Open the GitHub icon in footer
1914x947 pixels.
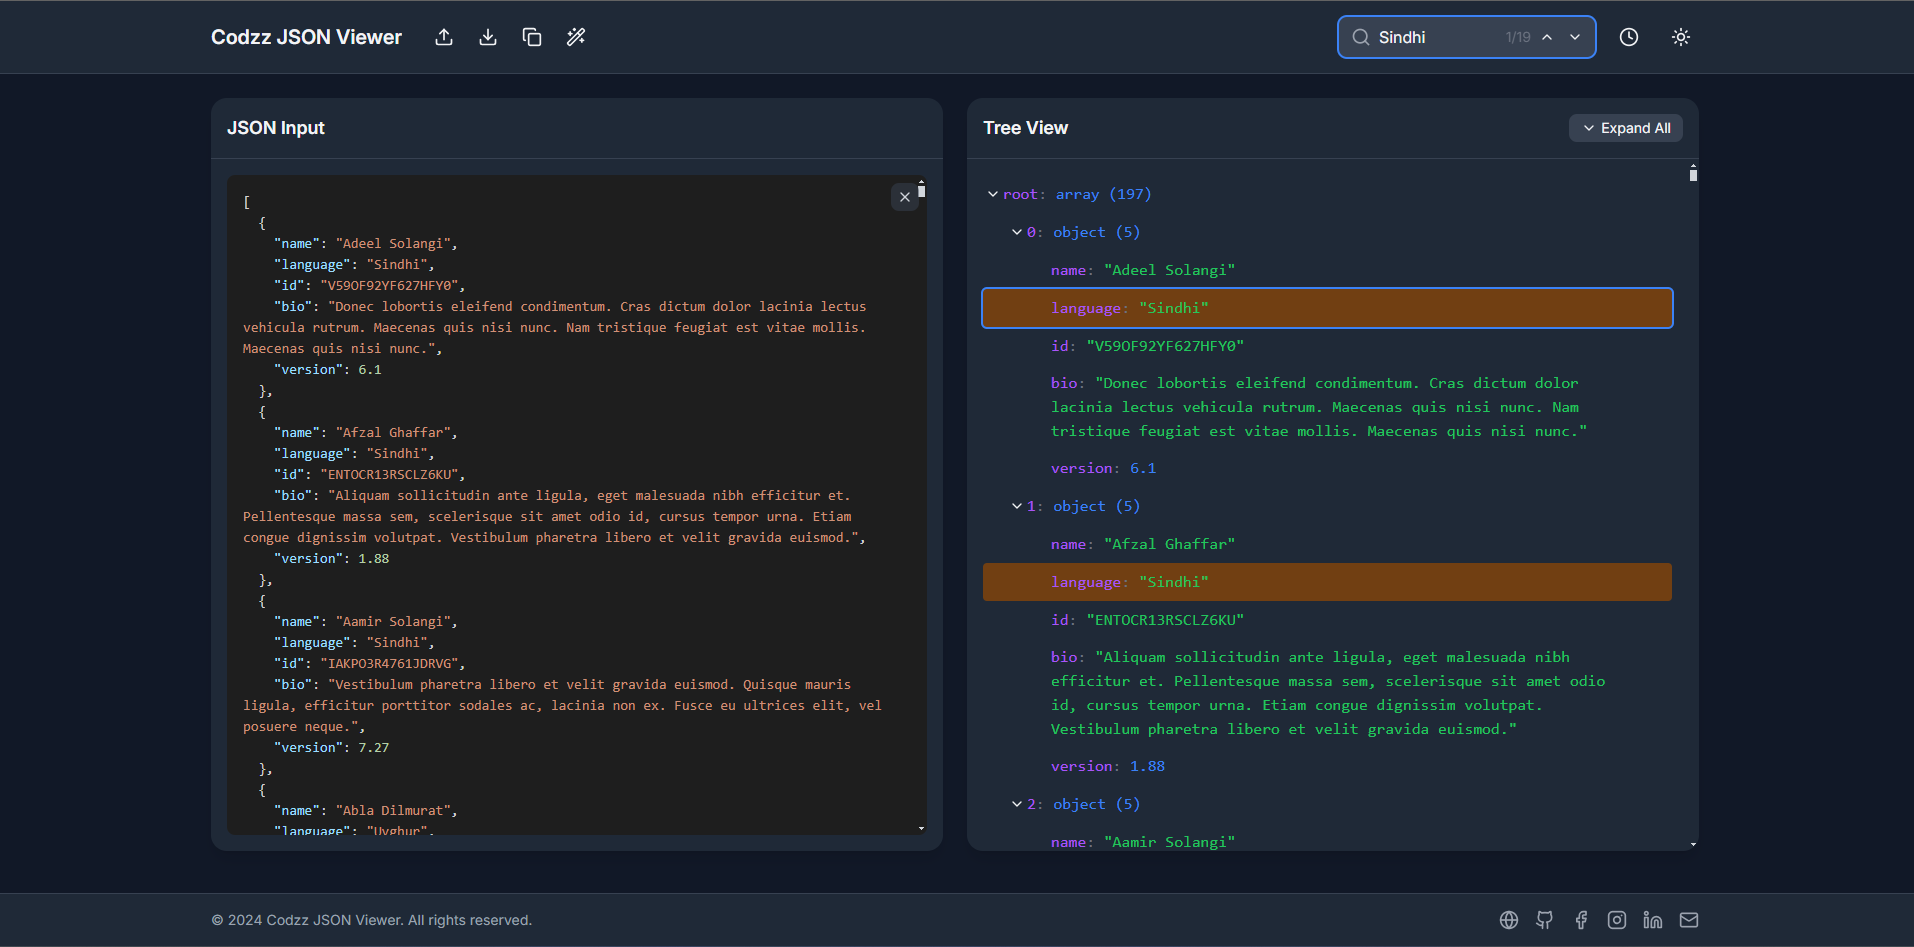tap(1545, 920)
